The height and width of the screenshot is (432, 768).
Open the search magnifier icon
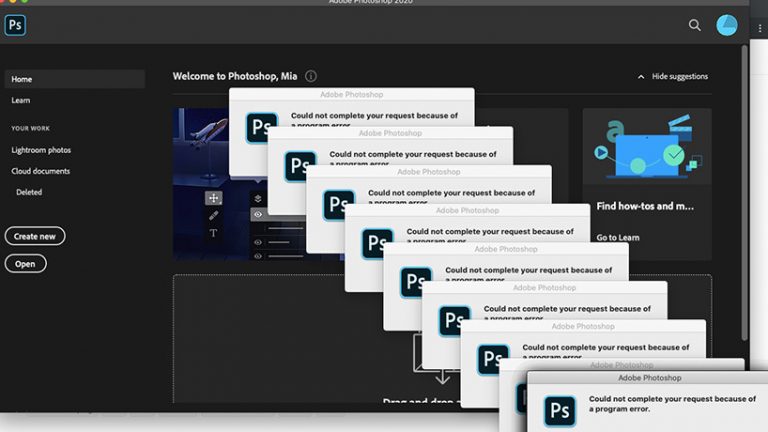coord(695,25)
